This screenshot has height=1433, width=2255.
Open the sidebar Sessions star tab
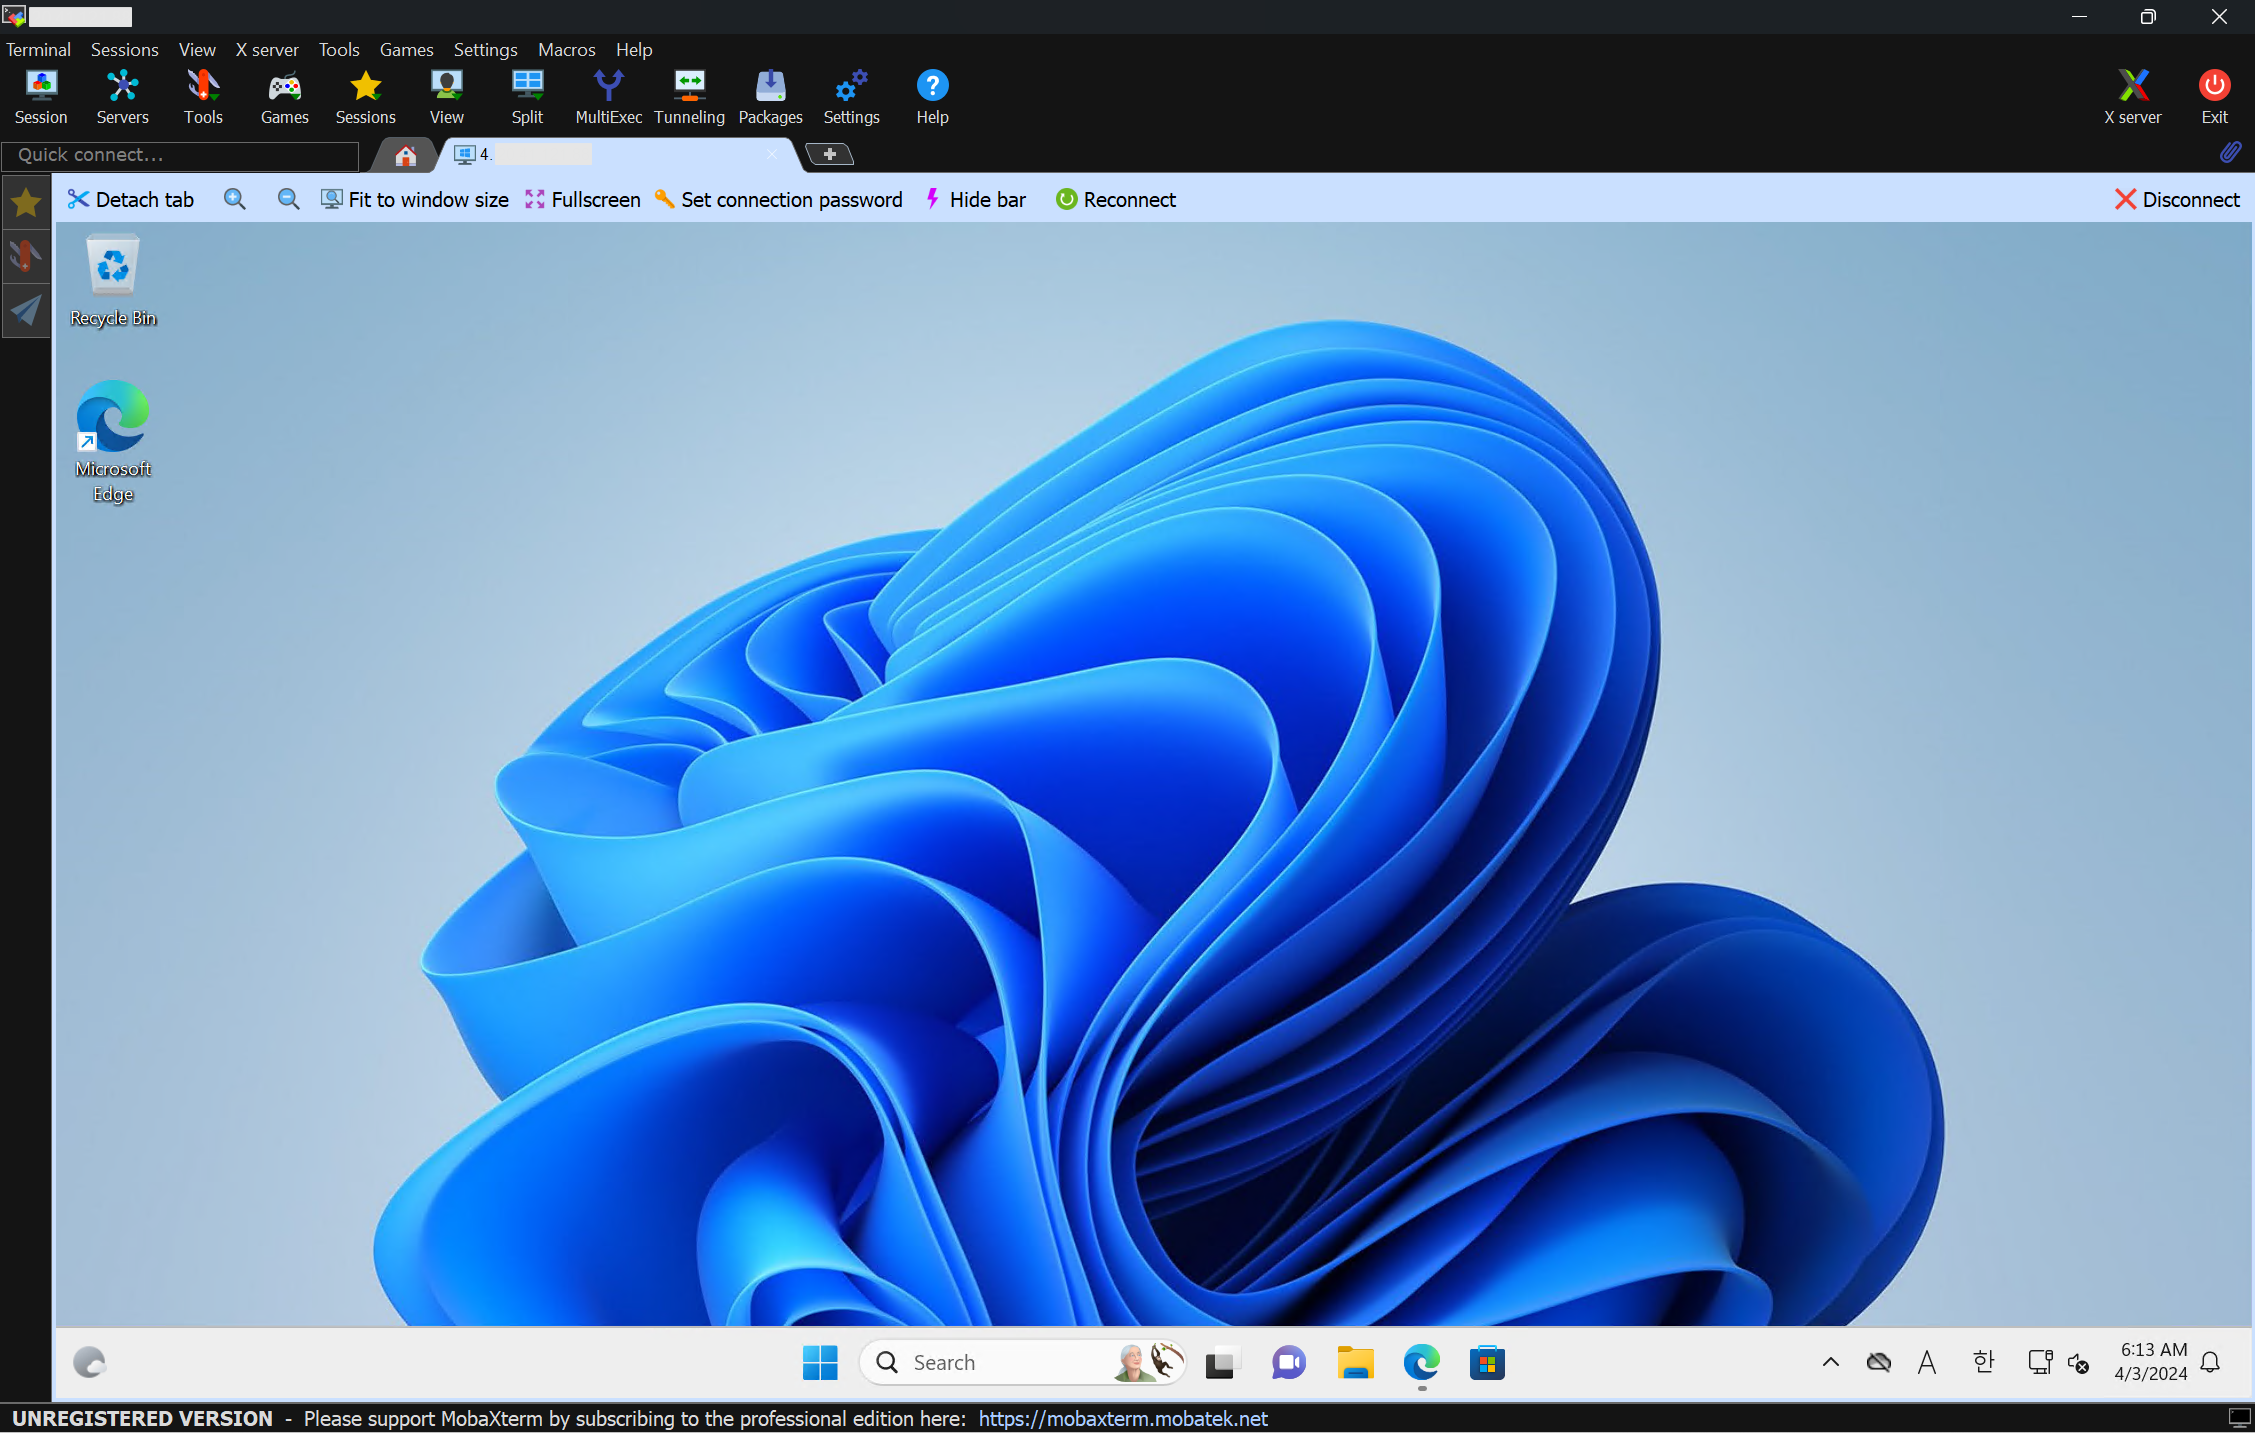click(x=26, y=203)
